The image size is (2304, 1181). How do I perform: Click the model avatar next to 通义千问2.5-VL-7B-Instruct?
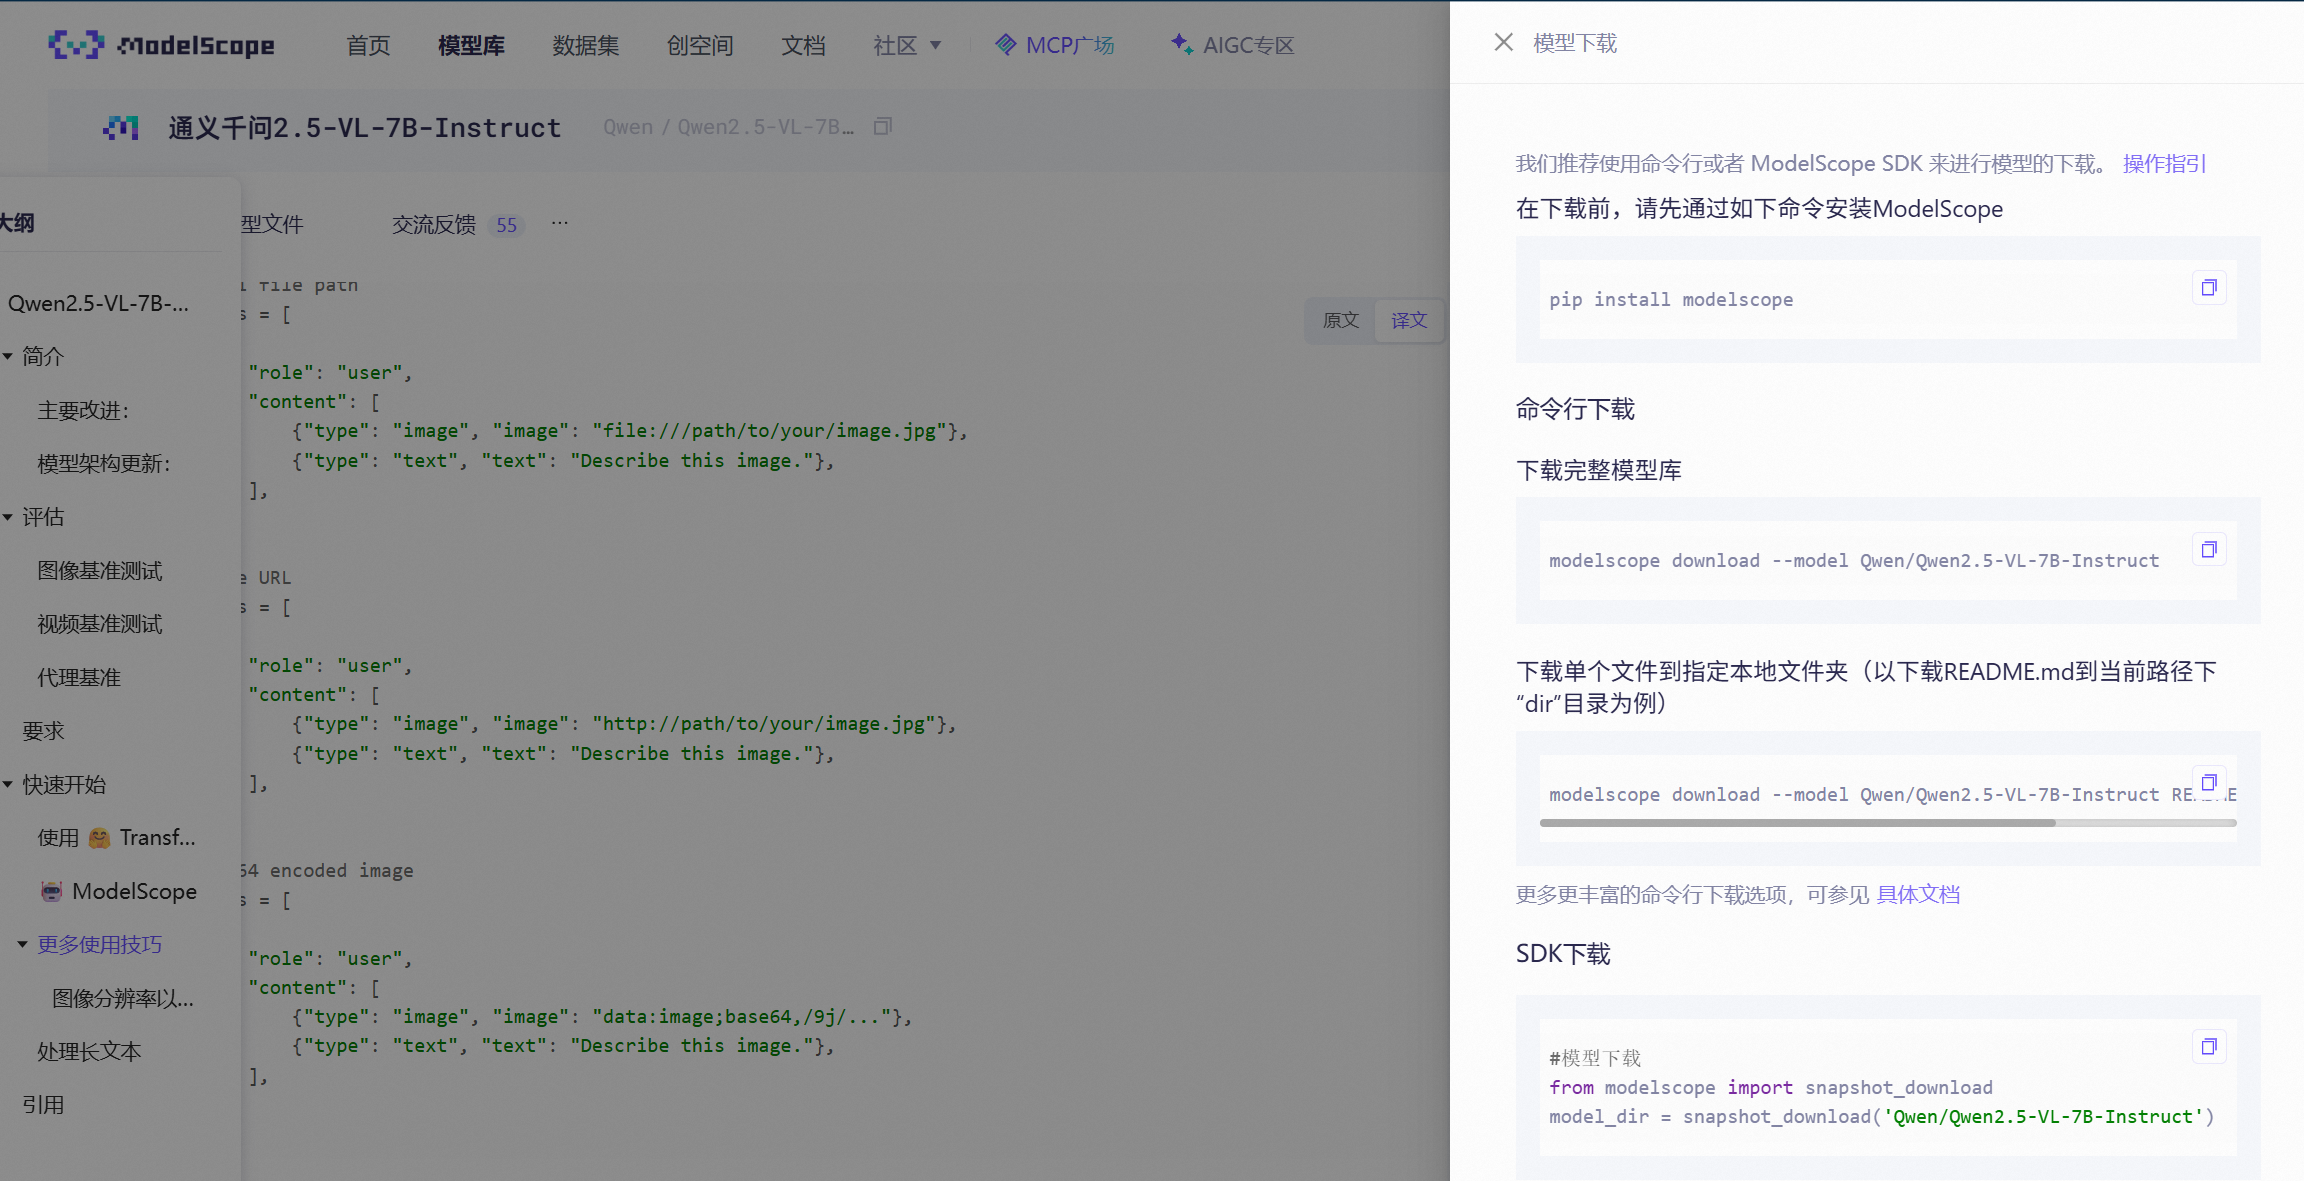click(121, 127)
